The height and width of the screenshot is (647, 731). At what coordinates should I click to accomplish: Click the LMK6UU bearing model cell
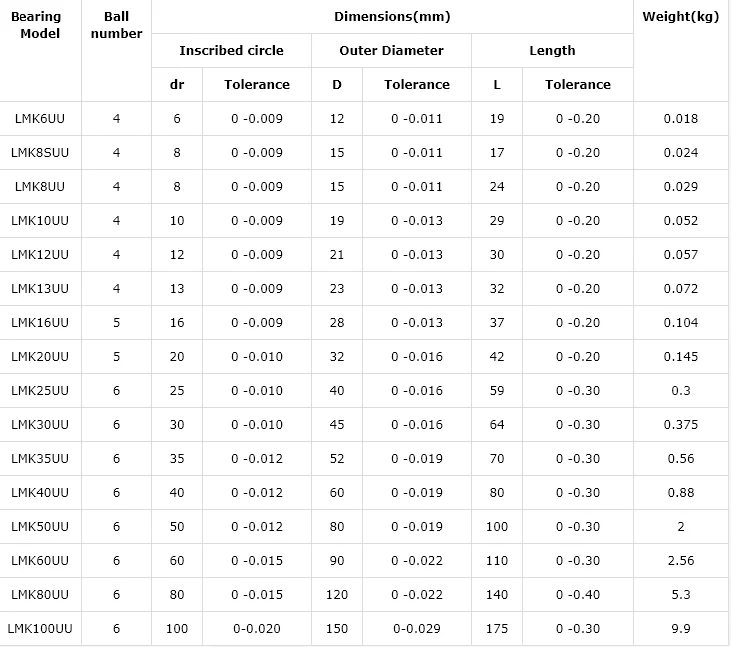click(40, 118)
